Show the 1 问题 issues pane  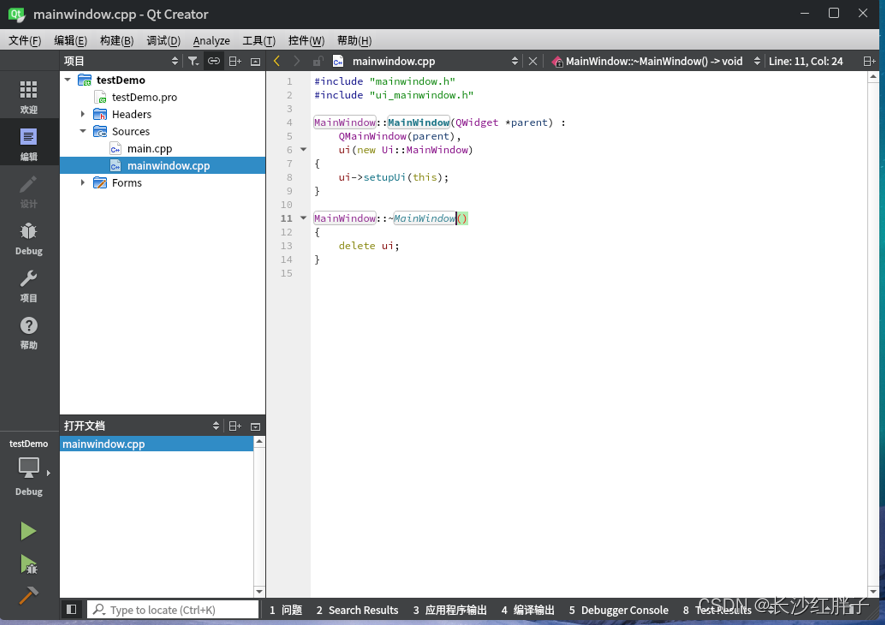286,610
